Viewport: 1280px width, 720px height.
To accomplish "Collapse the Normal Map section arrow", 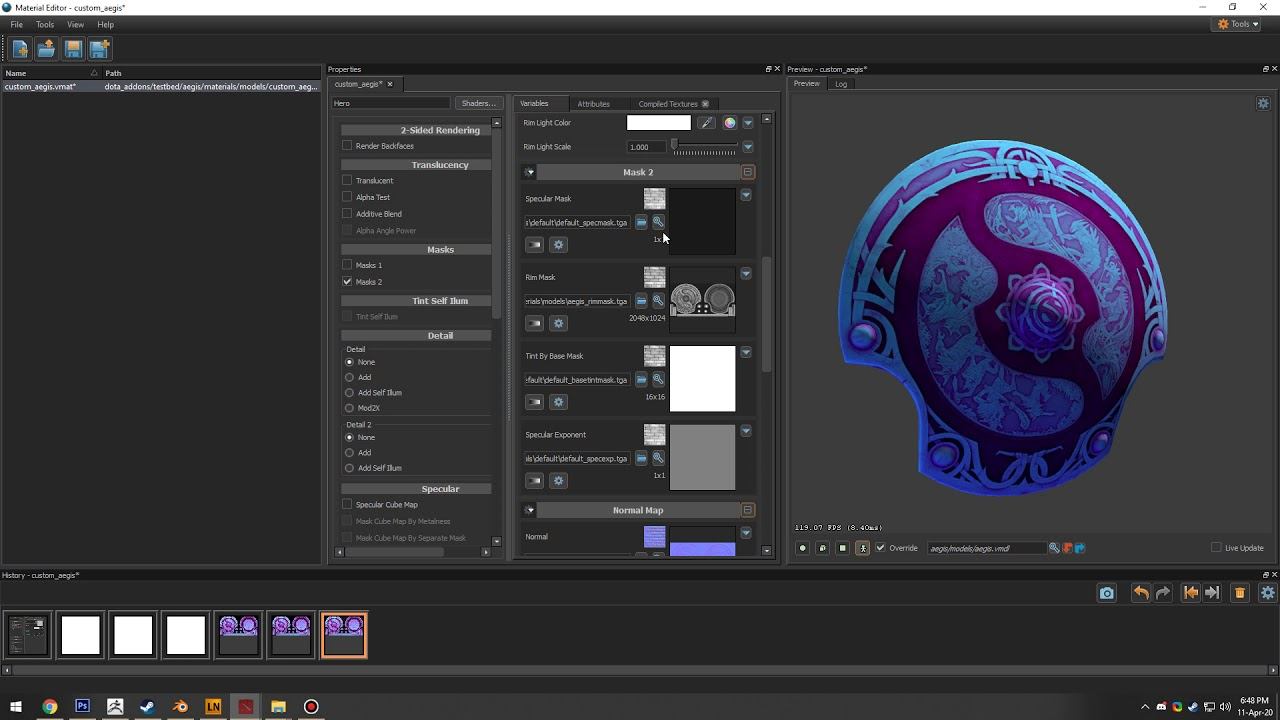I will tap(530, 510).
